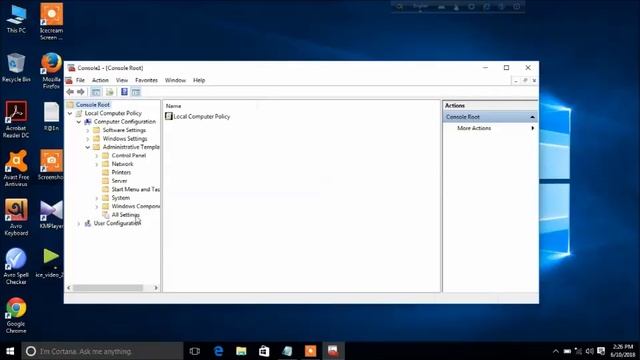Select Mozilla Firefox desktop icon
The image size is (640, 360).
[51, 70]
